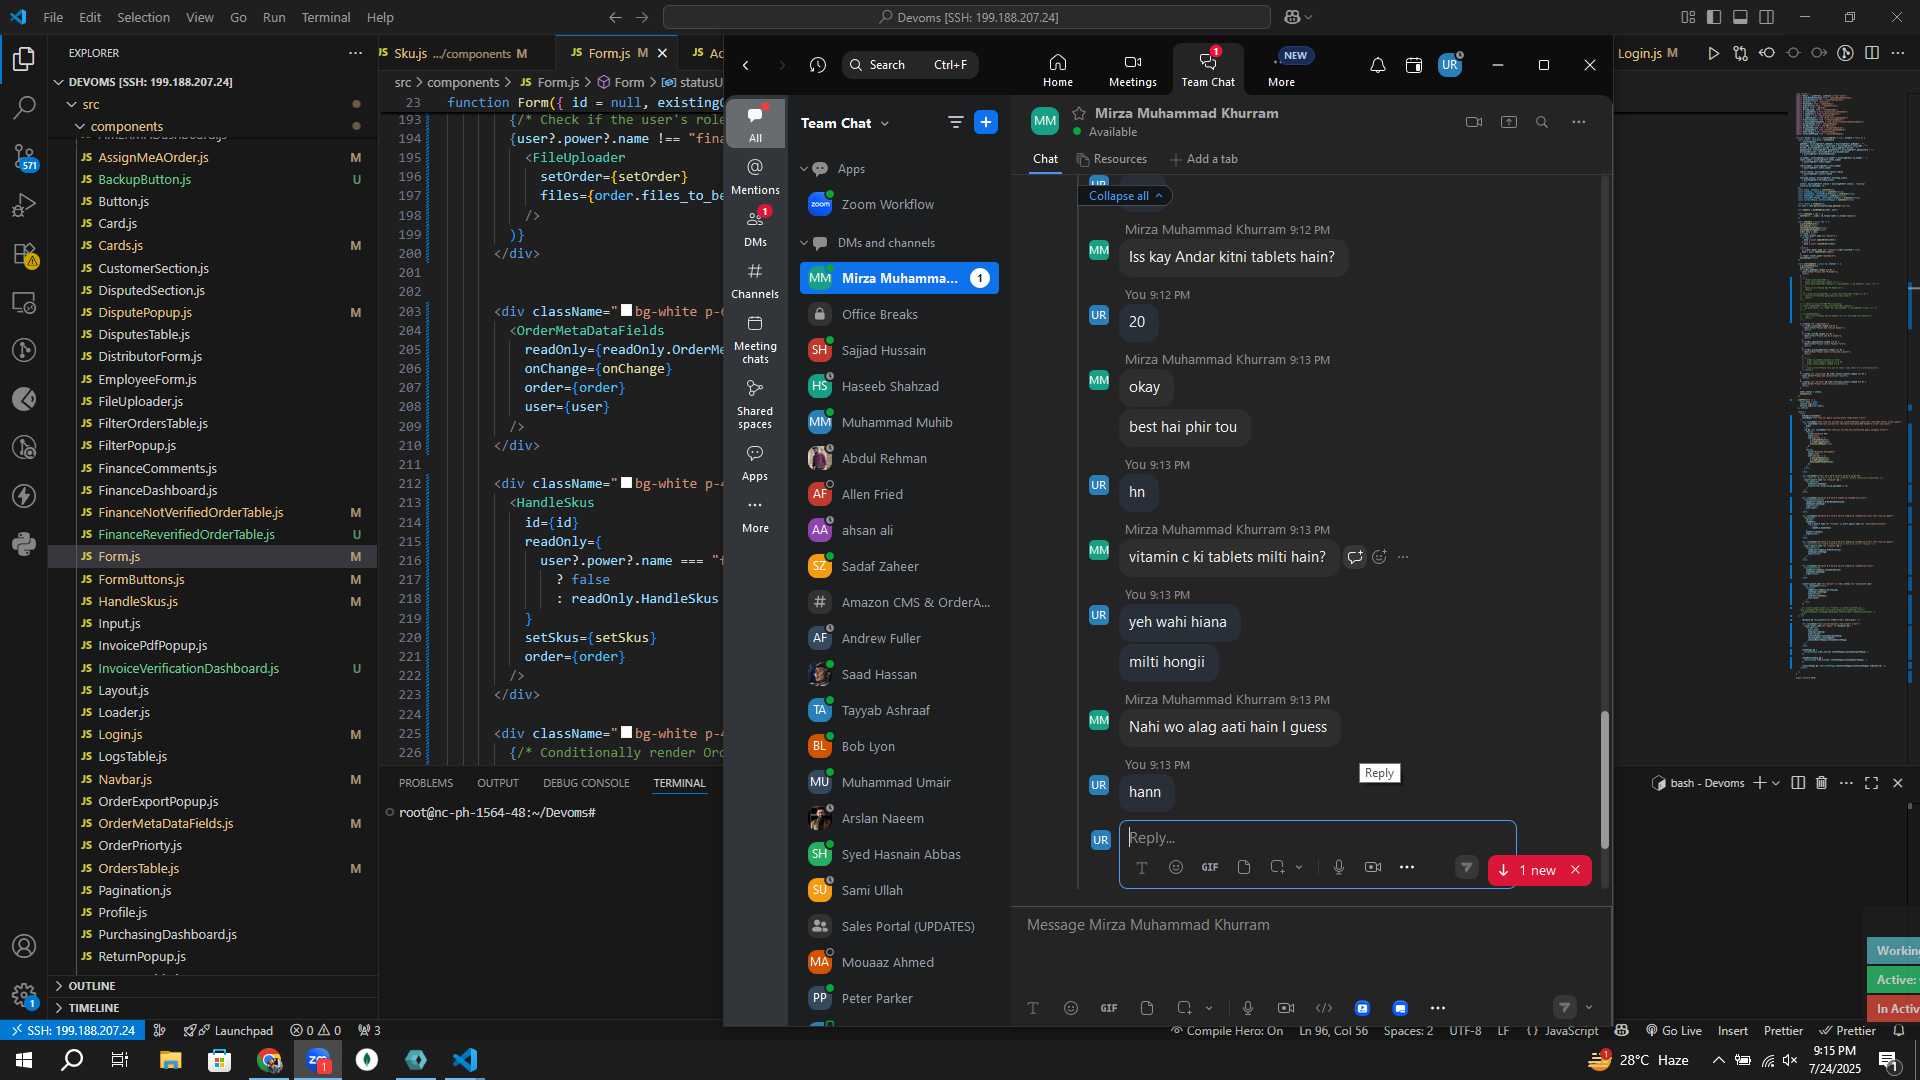Collapse all thread replies
The width and height of the screenshot is (1920, 1080).
click(x=1124, y=196)
